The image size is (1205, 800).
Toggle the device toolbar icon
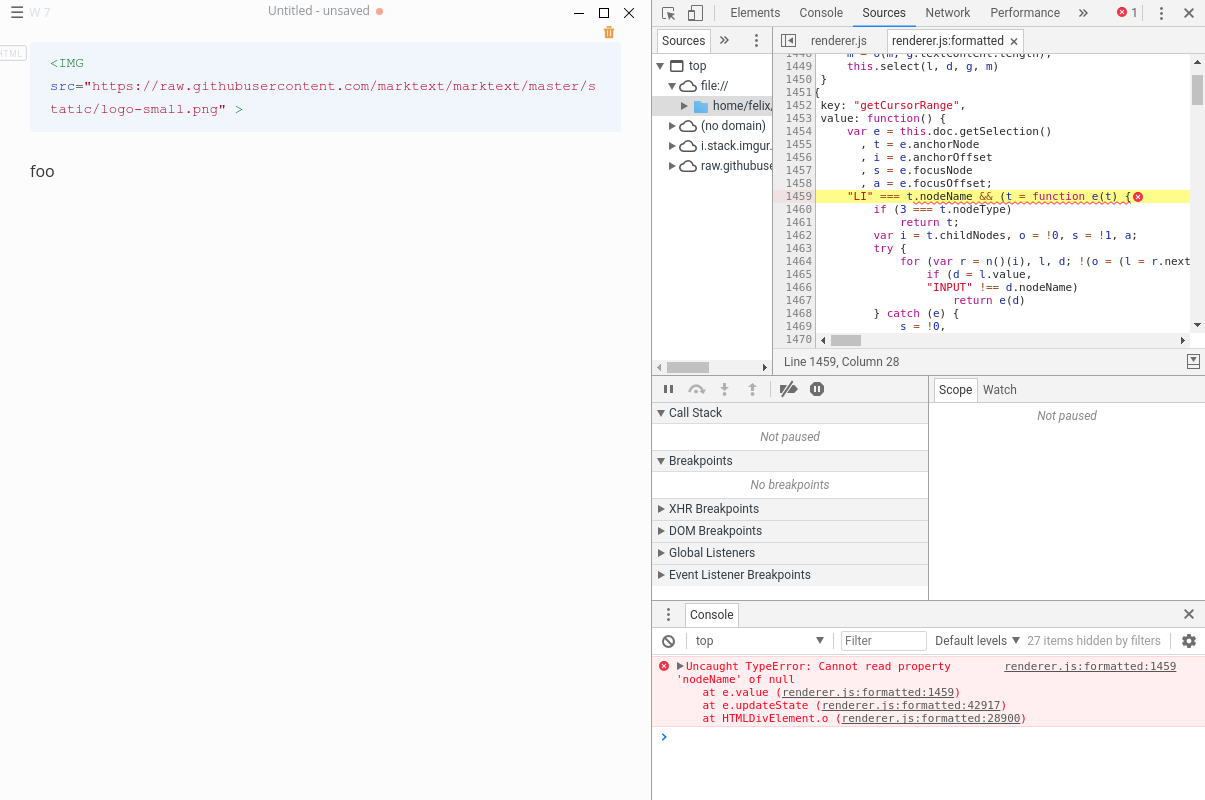point(695,13)
